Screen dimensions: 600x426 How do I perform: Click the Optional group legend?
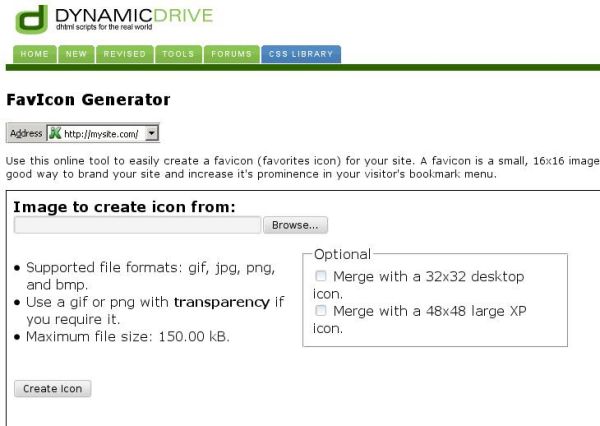pos(342,254)
